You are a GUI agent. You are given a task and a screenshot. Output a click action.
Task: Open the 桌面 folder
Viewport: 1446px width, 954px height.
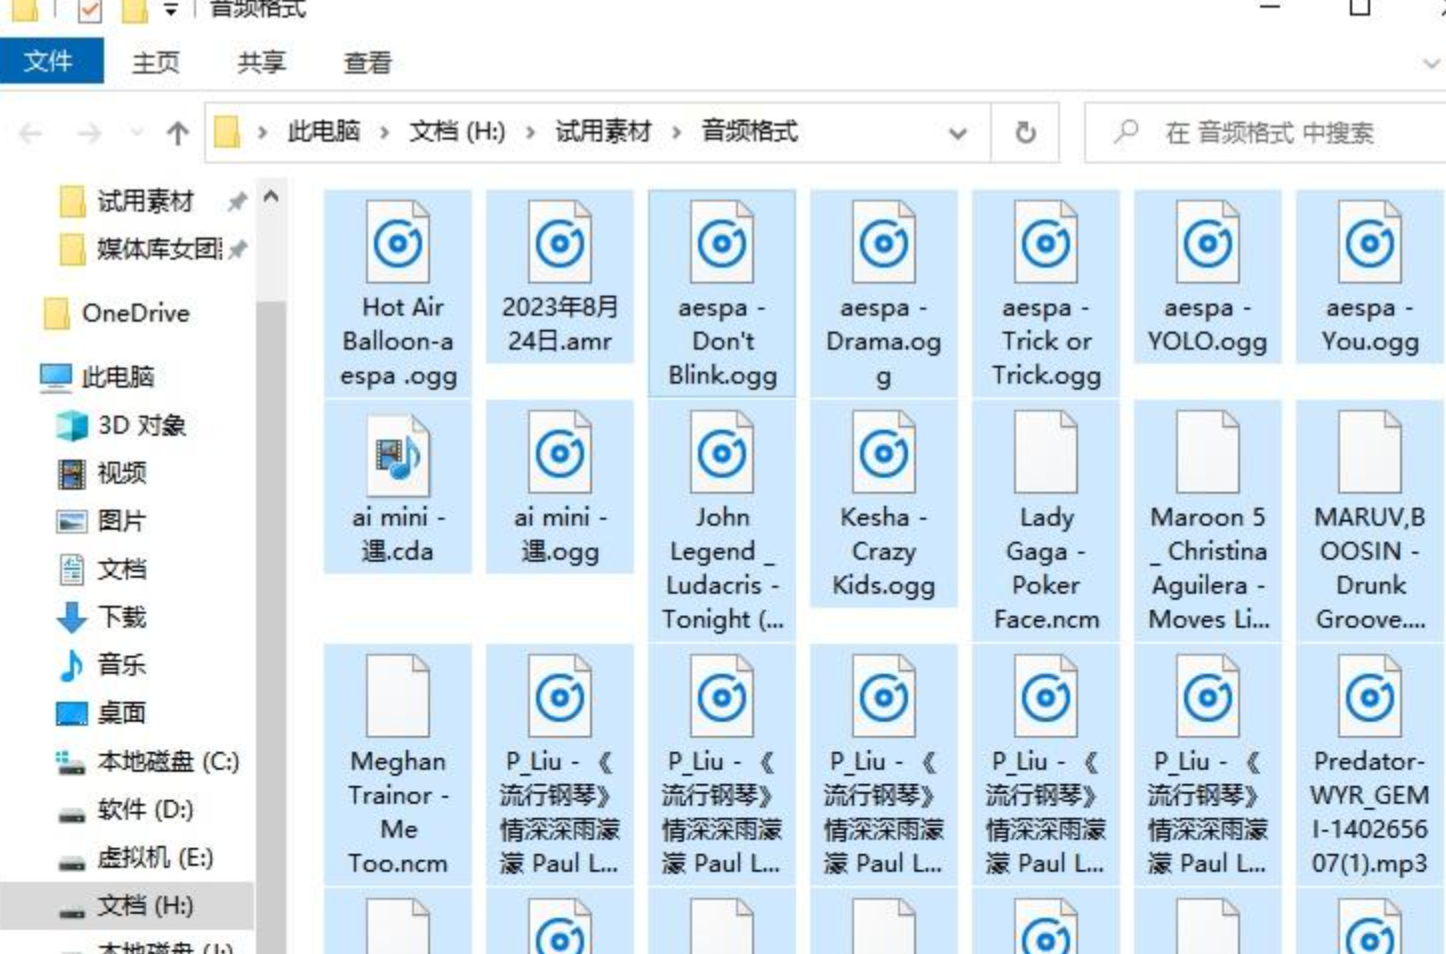[121, 712]
